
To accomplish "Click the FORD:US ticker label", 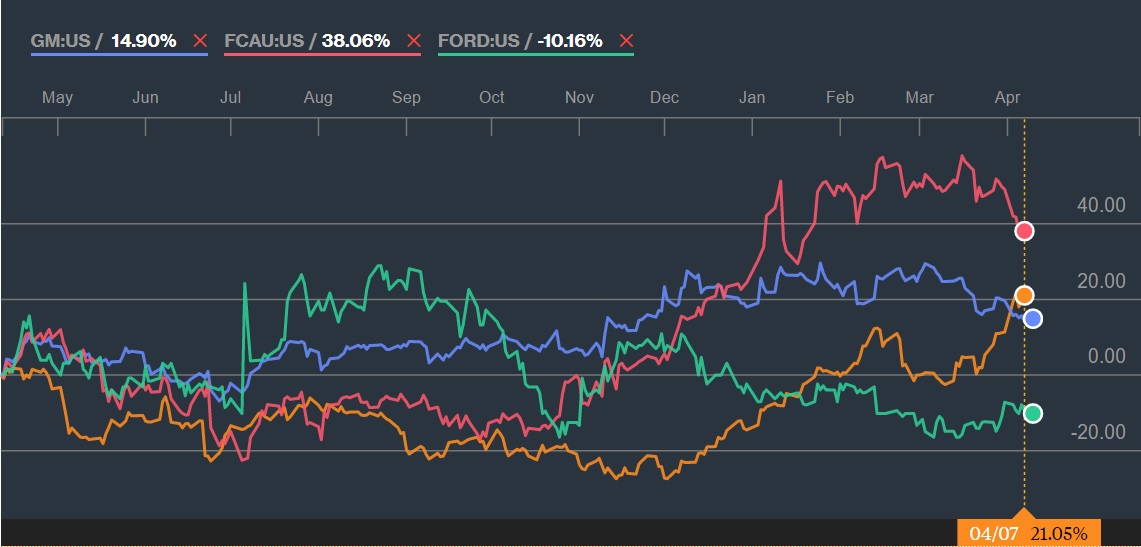I will (x=479, y=41).
